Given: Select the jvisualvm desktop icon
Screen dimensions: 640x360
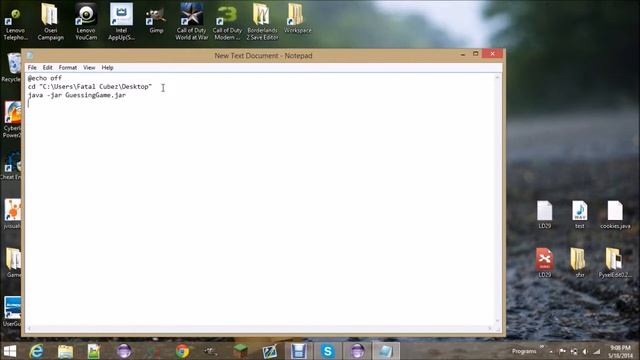Looking at the screenshot, I should point(12,214).
